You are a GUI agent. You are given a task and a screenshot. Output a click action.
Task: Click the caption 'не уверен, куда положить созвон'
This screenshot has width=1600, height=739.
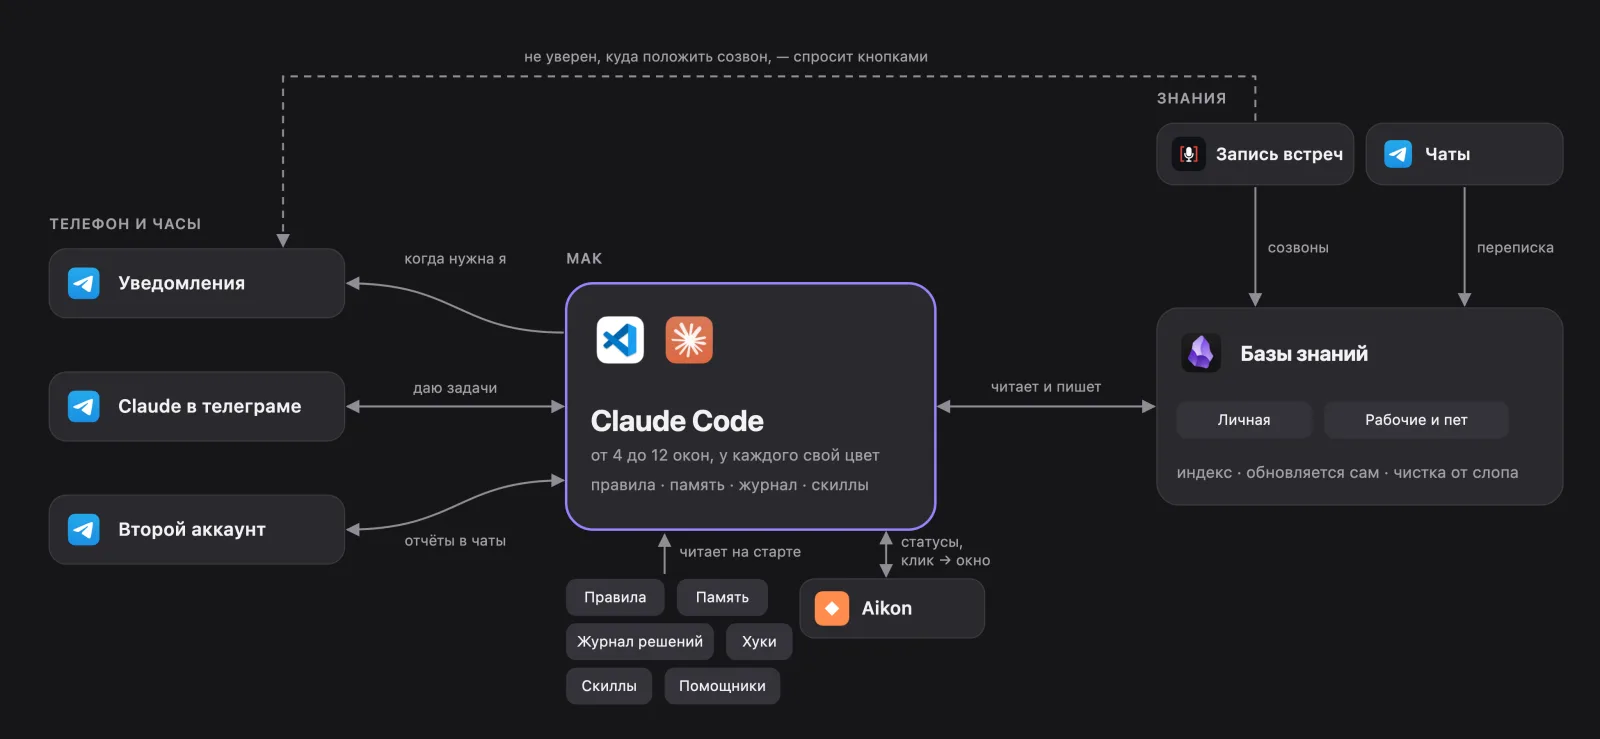coord(647,57)
